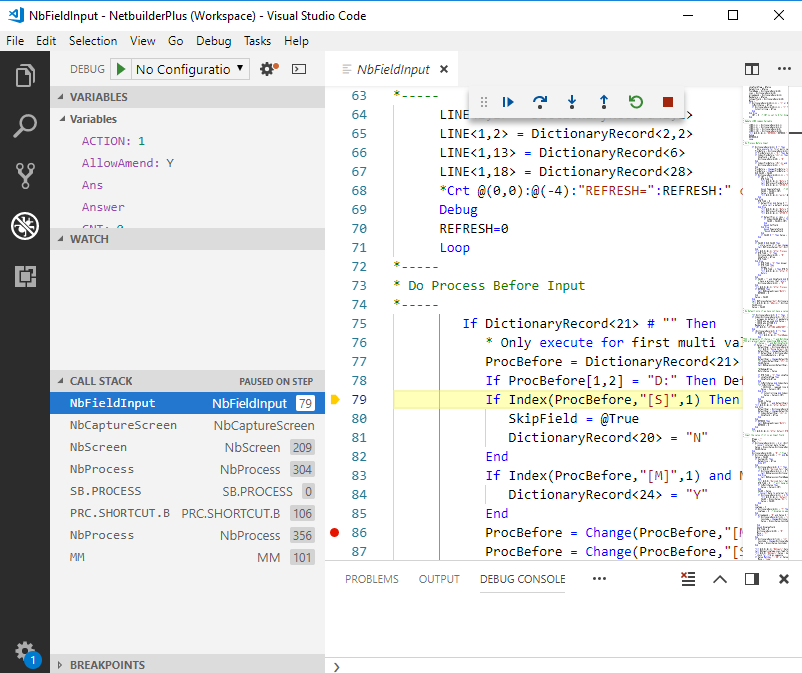Open the Debug Console terminal icon

(x=299, y=69)
